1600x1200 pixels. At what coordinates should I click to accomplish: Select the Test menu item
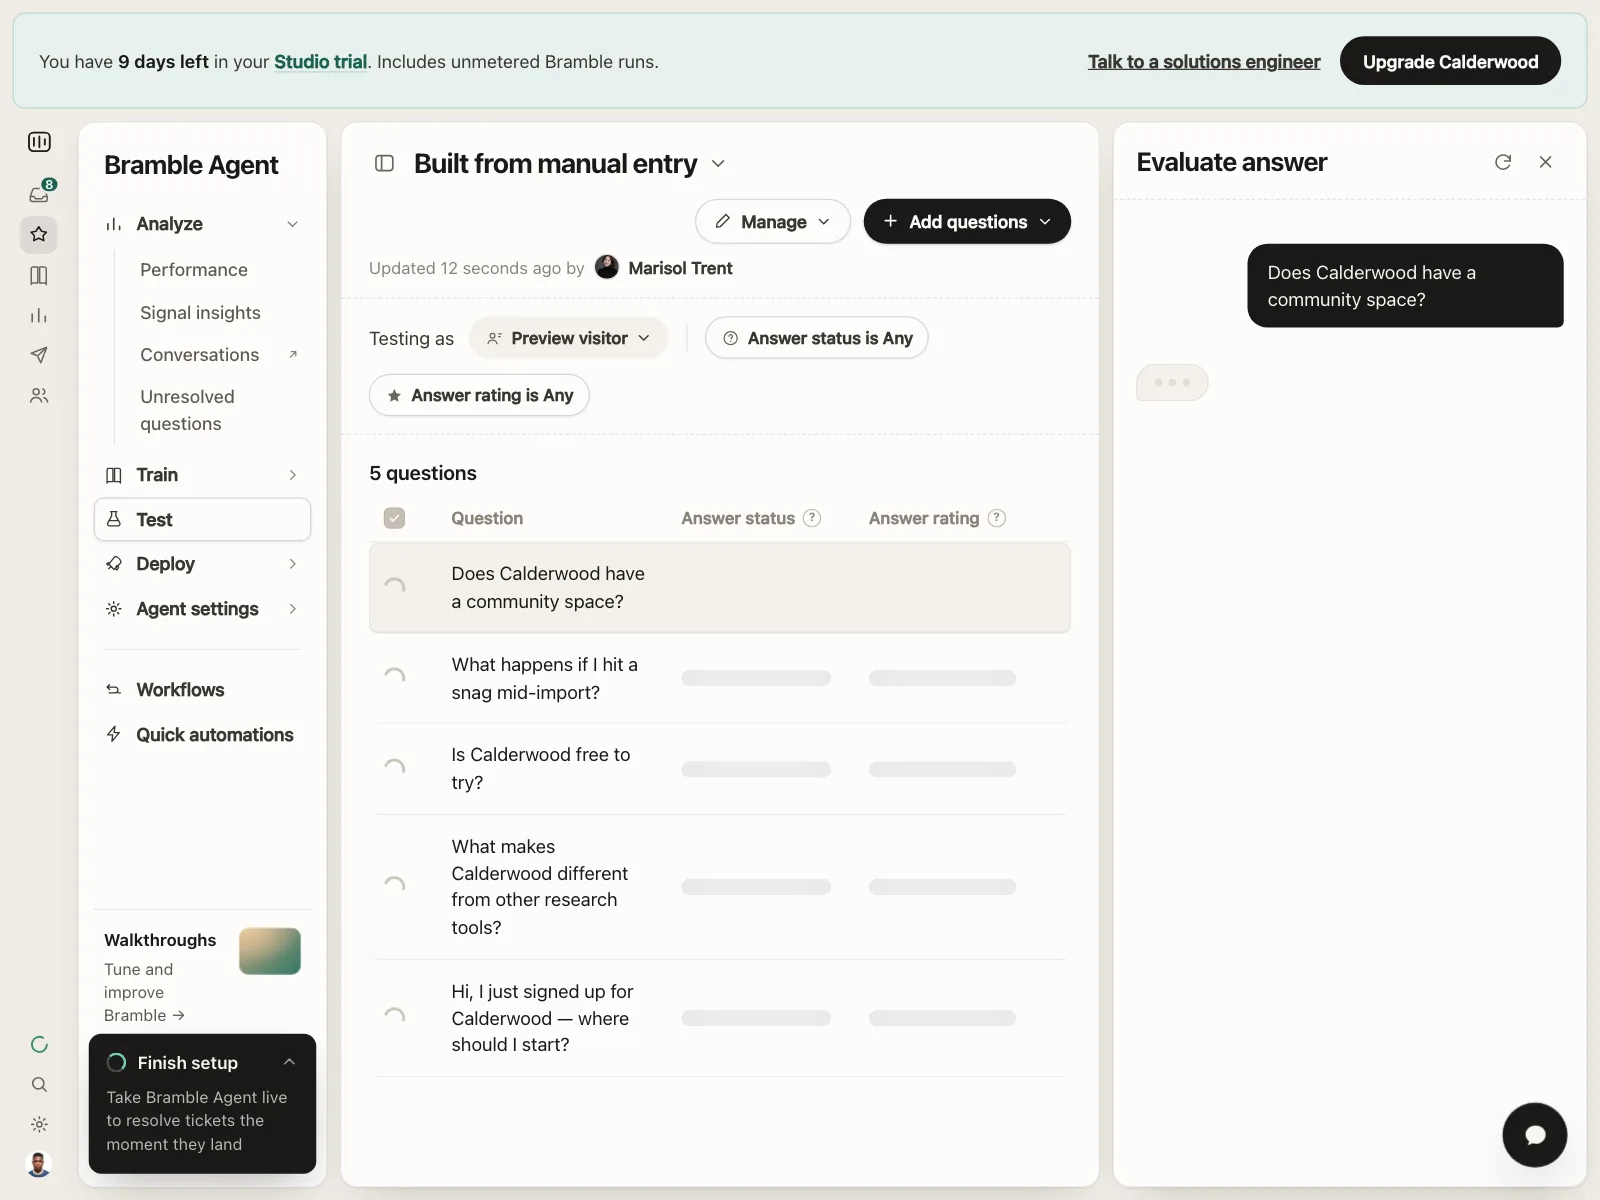202,519
